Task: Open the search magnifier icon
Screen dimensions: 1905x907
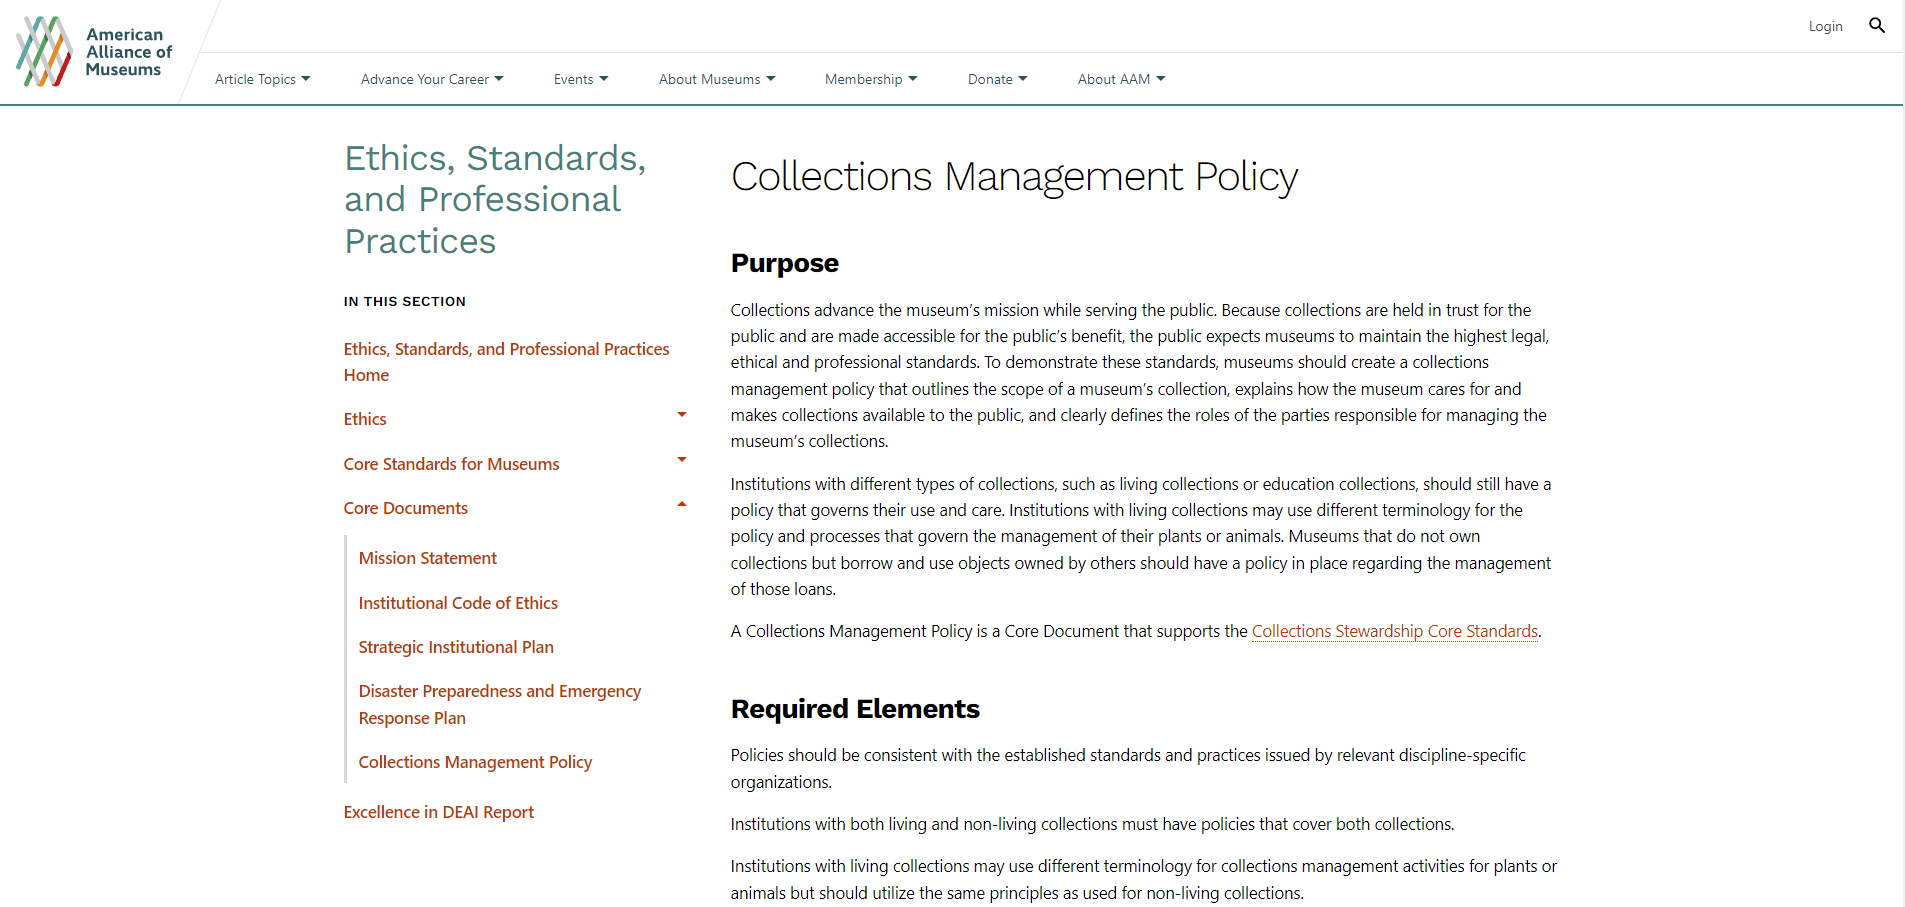Action: (1877, 26)
